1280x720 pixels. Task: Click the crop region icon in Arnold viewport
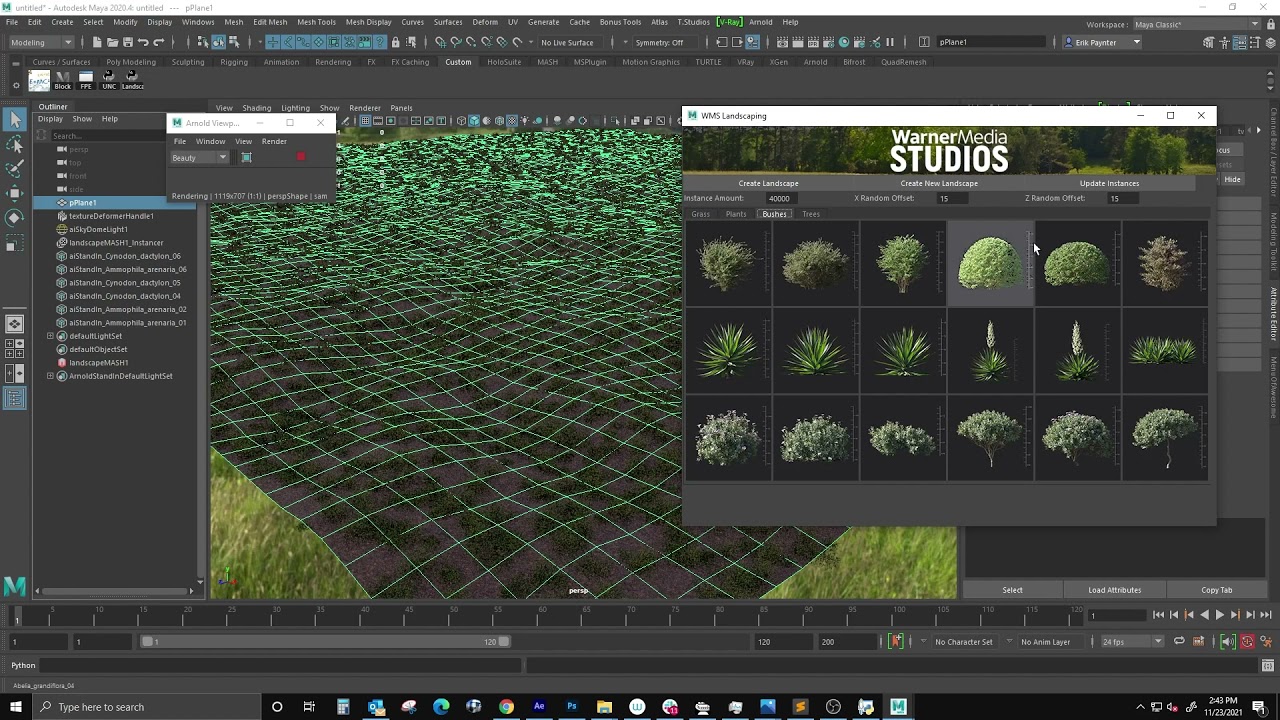(247, 157)
